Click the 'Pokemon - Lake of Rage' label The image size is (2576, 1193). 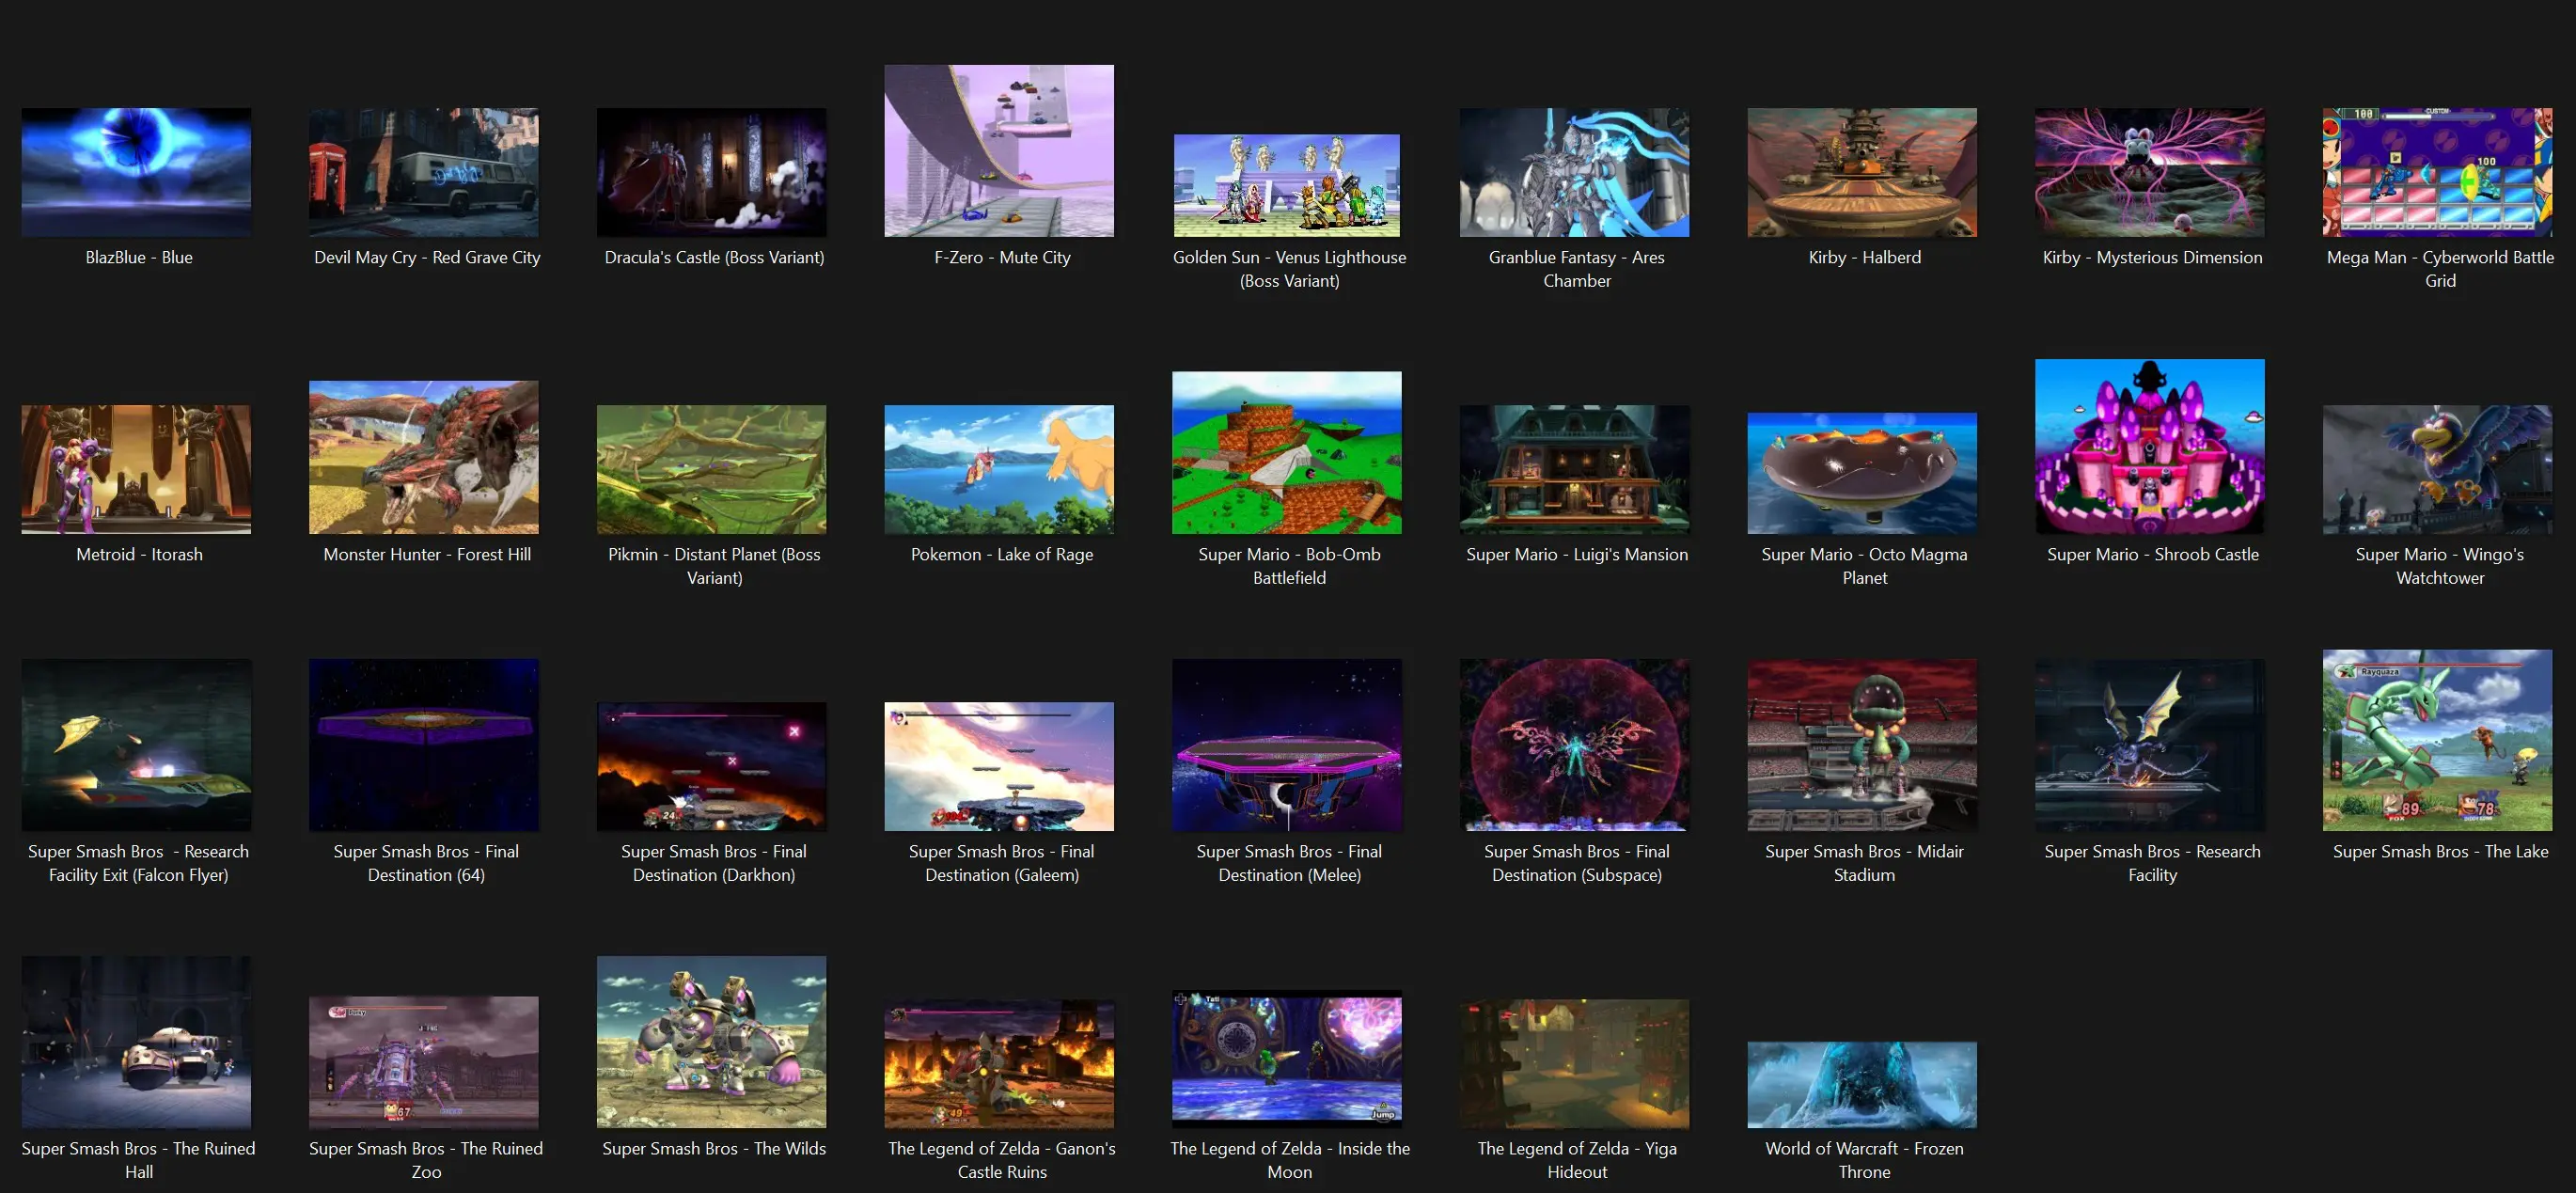click(1002, 554)
